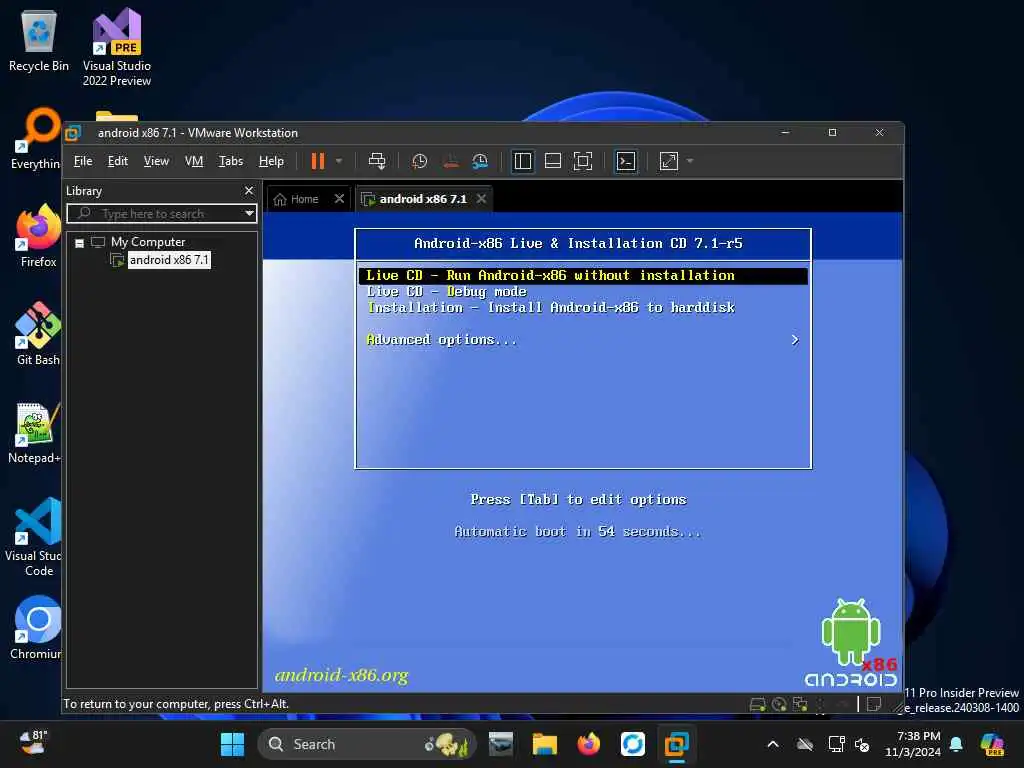This screenshot has width=1024, height=768.
Task: Take a snapshot of this virtual machine
Action: point(419,161)
